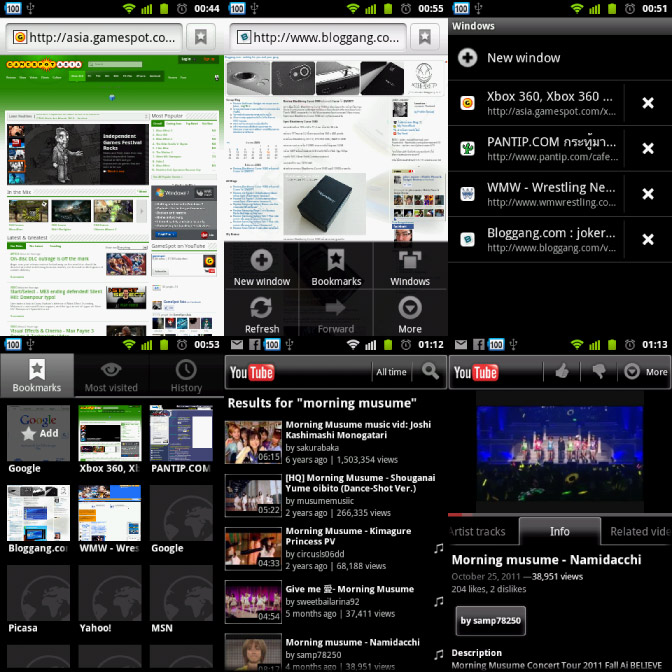The image size is (672, 672).
Task: Tap the bookmark star beside the bloggang URL
Action: (425, 37)
